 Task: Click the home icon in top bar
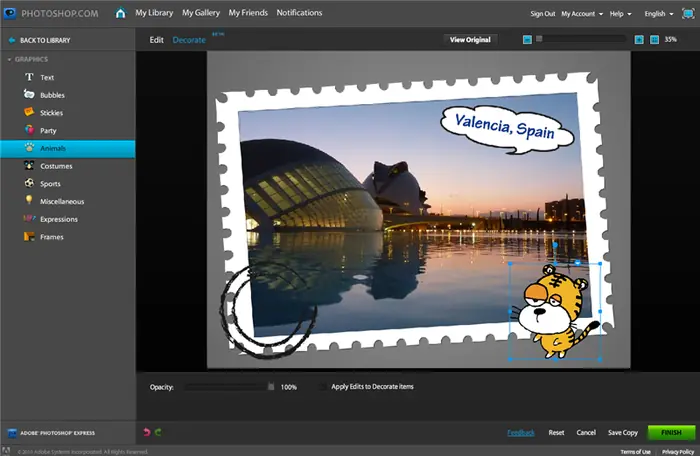[120, 13]
